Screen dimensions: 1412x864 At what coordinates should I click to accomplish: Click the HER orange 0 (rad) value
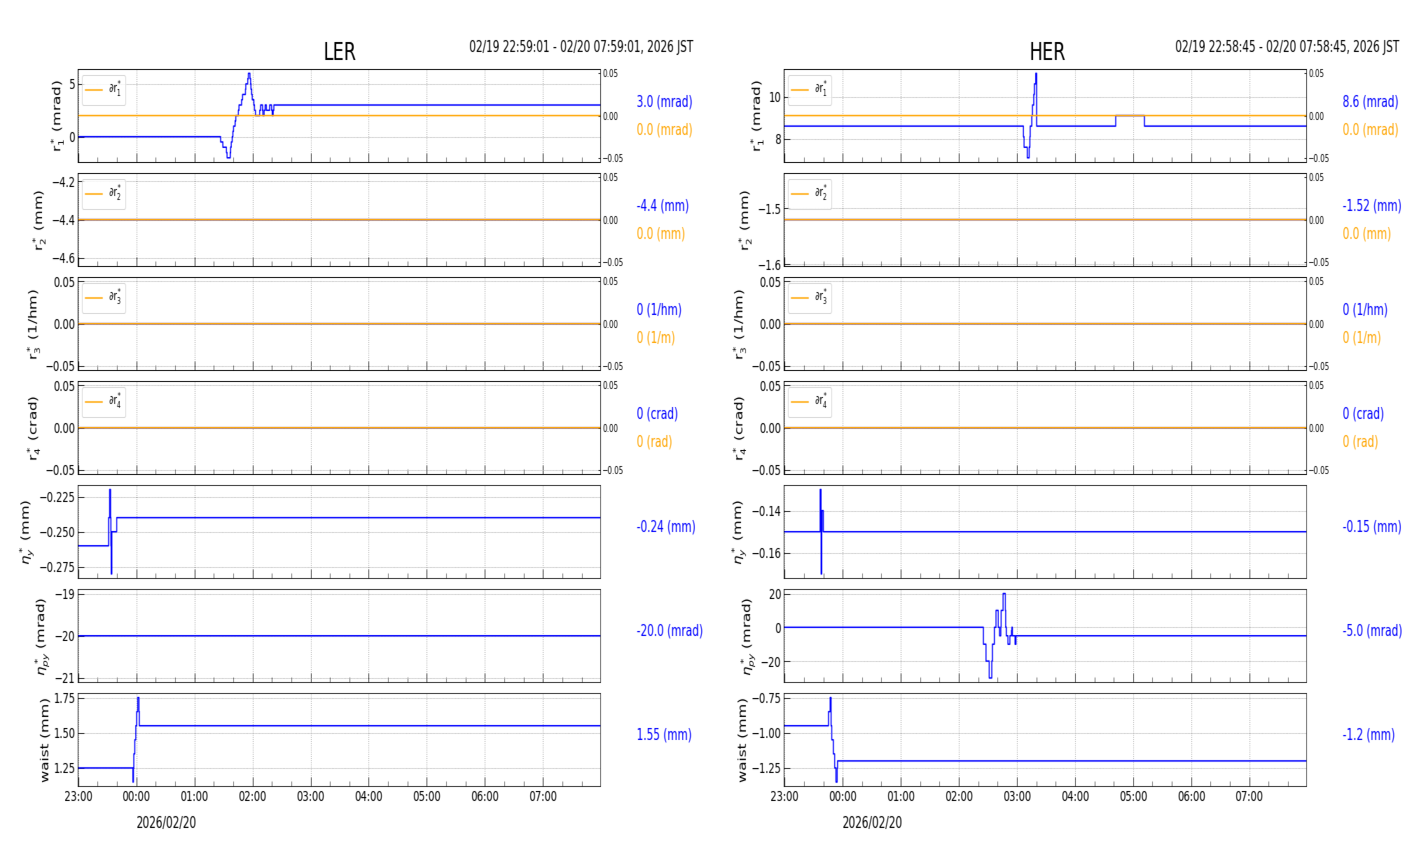(x=1360, y=442)
